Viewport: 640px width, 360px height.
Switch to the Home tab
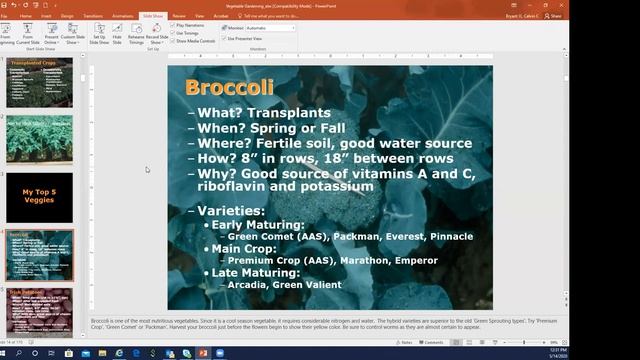click(25, 16)
